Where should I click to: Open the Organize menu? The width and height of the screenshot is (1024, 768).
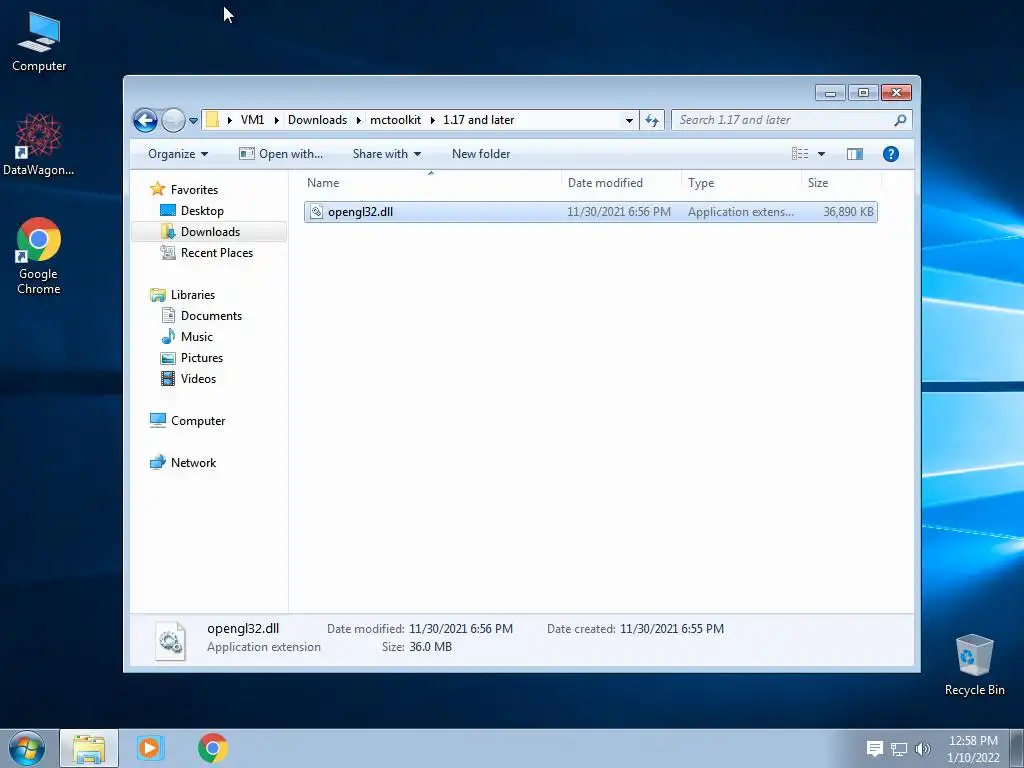[178, 154]
